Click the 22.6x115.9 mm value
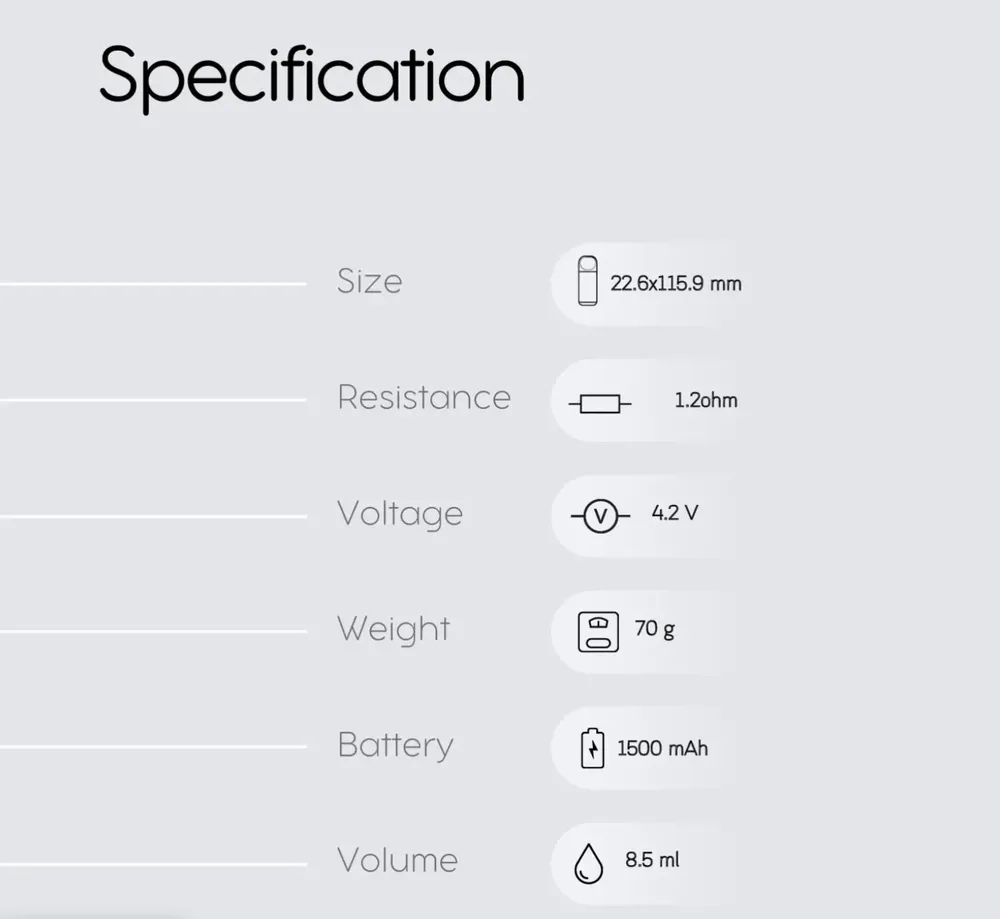This screenshot has width=1000, height=919. 676,283
